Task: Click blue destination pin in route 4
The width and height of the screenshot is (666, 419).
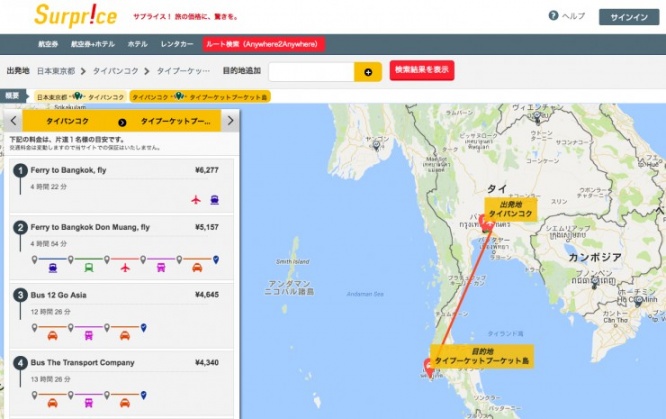Action: (x=144, y=395)
